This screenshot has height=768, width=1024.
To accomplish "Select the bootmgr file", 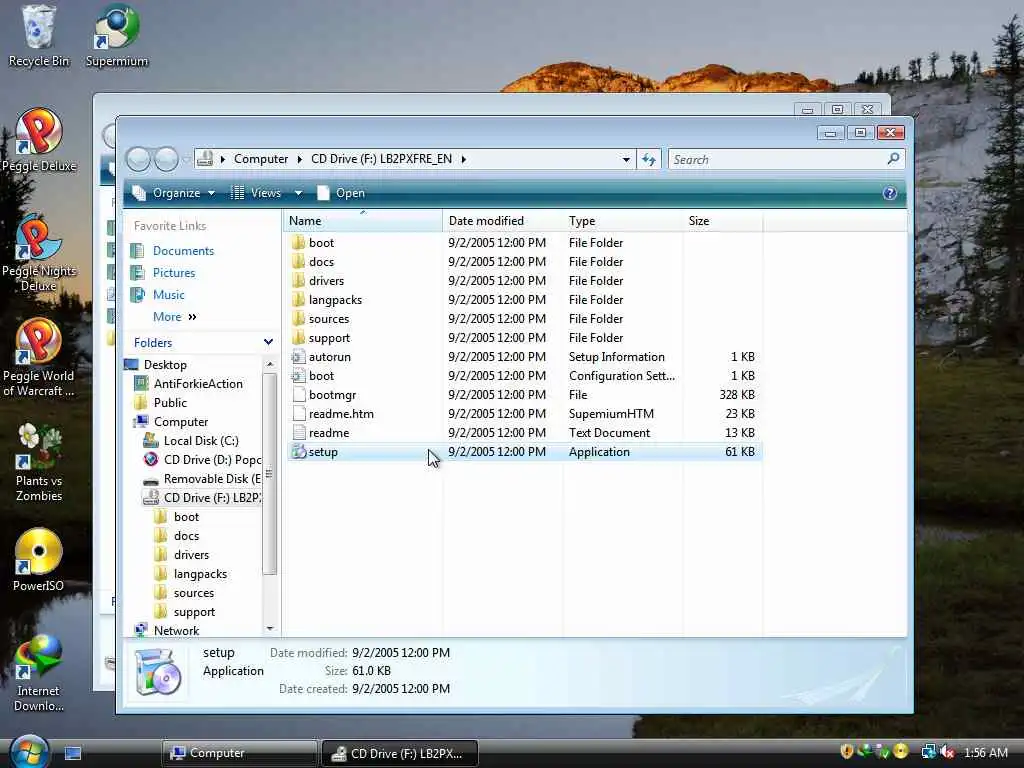I will (x=524, y=394).
